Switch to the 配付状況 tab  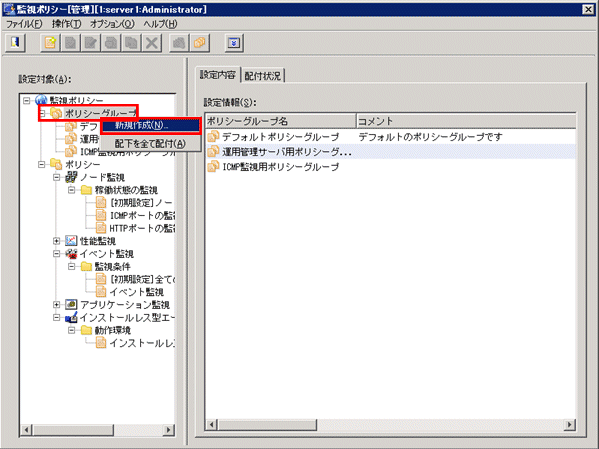click(263, 75)
